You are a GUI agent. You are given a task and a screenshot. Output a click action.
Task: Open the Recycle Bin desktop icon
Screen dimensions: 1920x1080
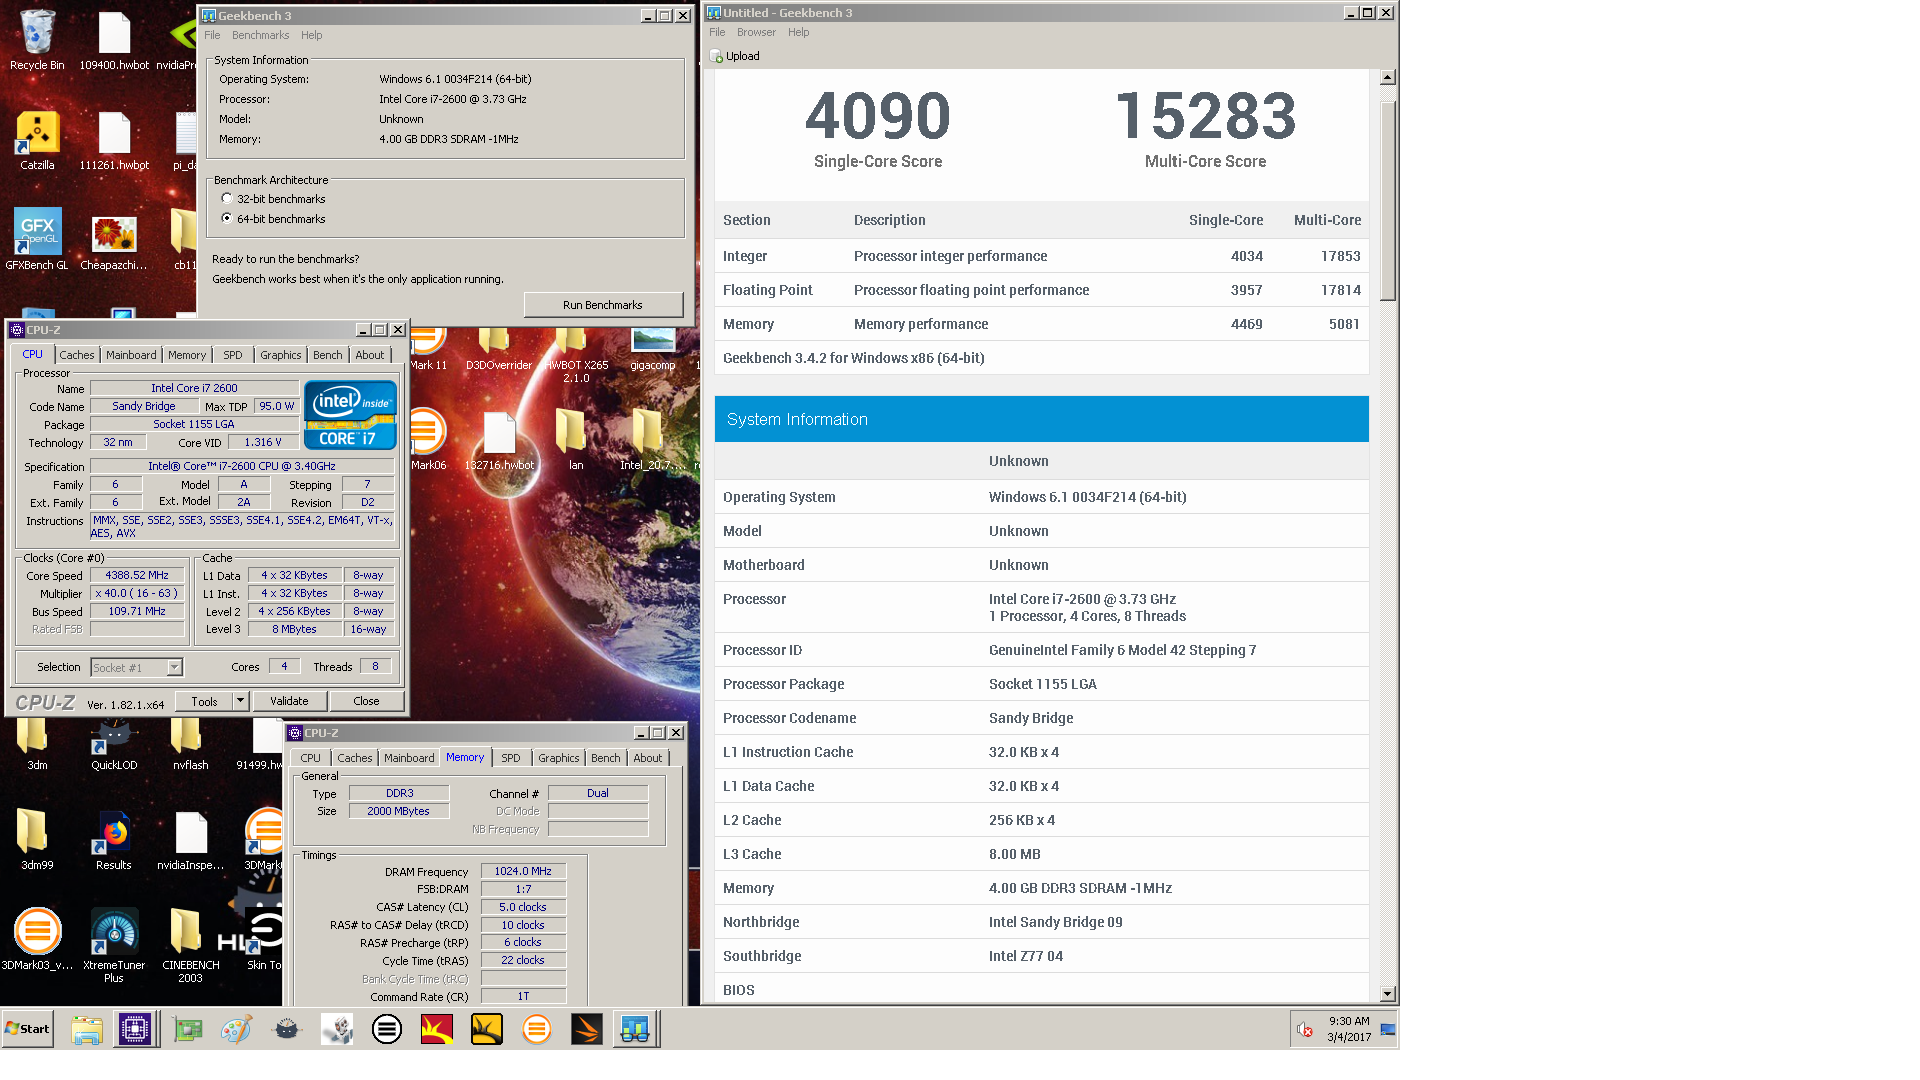click(x=37, y=40)
